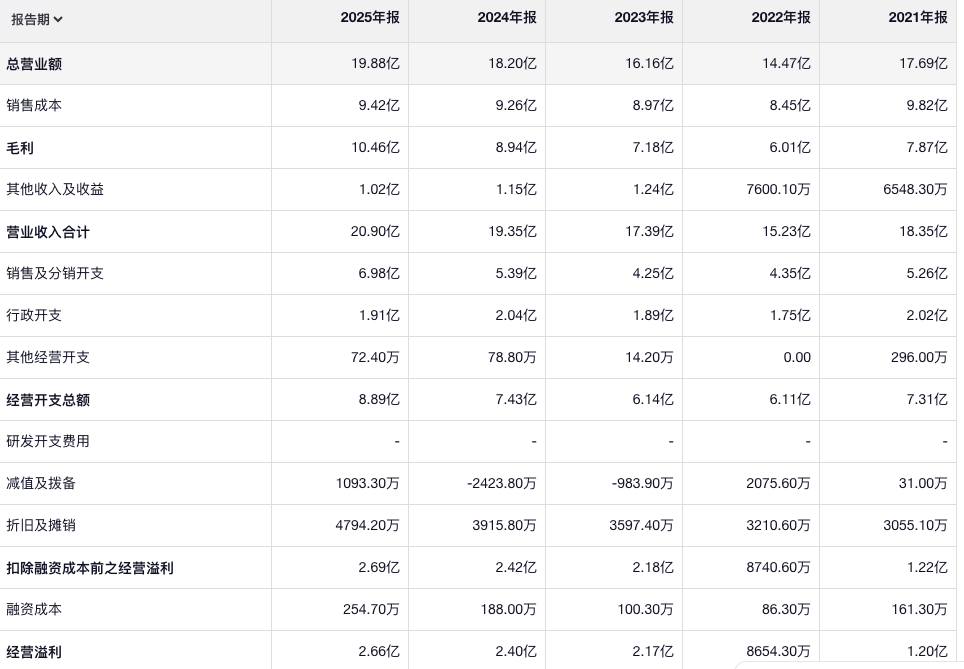
Task: Click the 2023年报 column header
Action: coord(643,18)
